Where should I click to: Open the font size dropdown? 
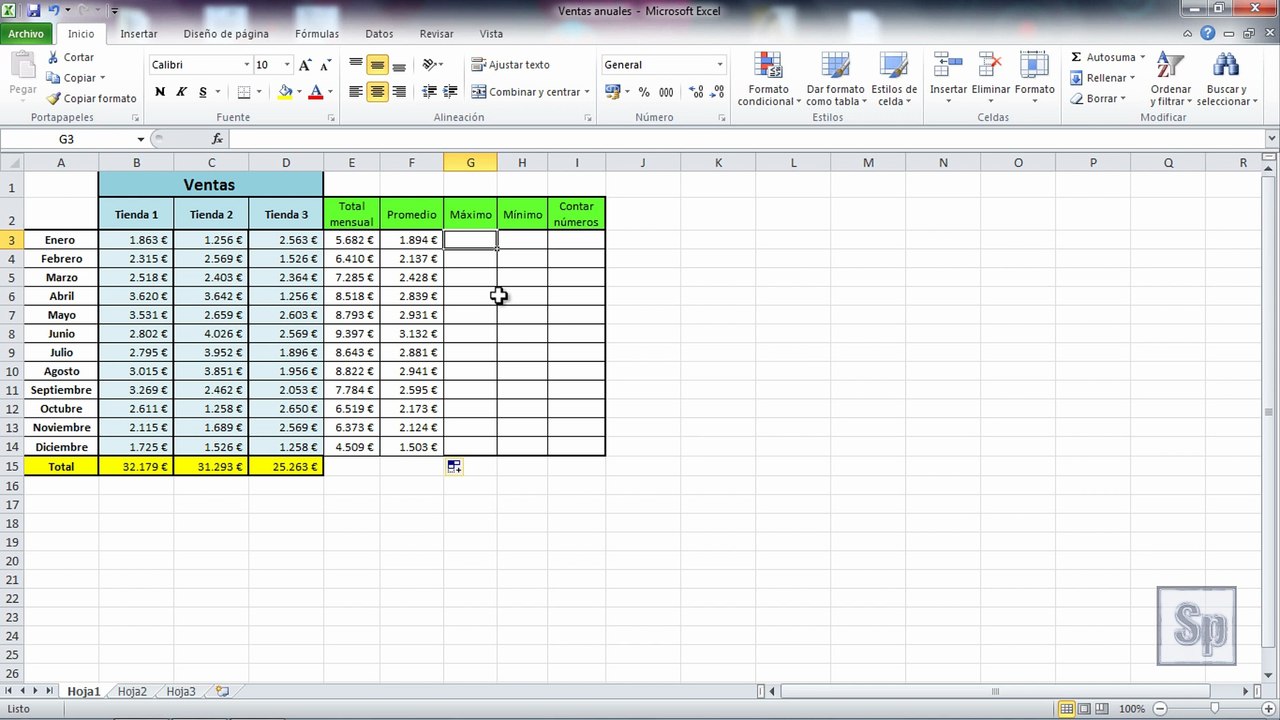[287, 65]
